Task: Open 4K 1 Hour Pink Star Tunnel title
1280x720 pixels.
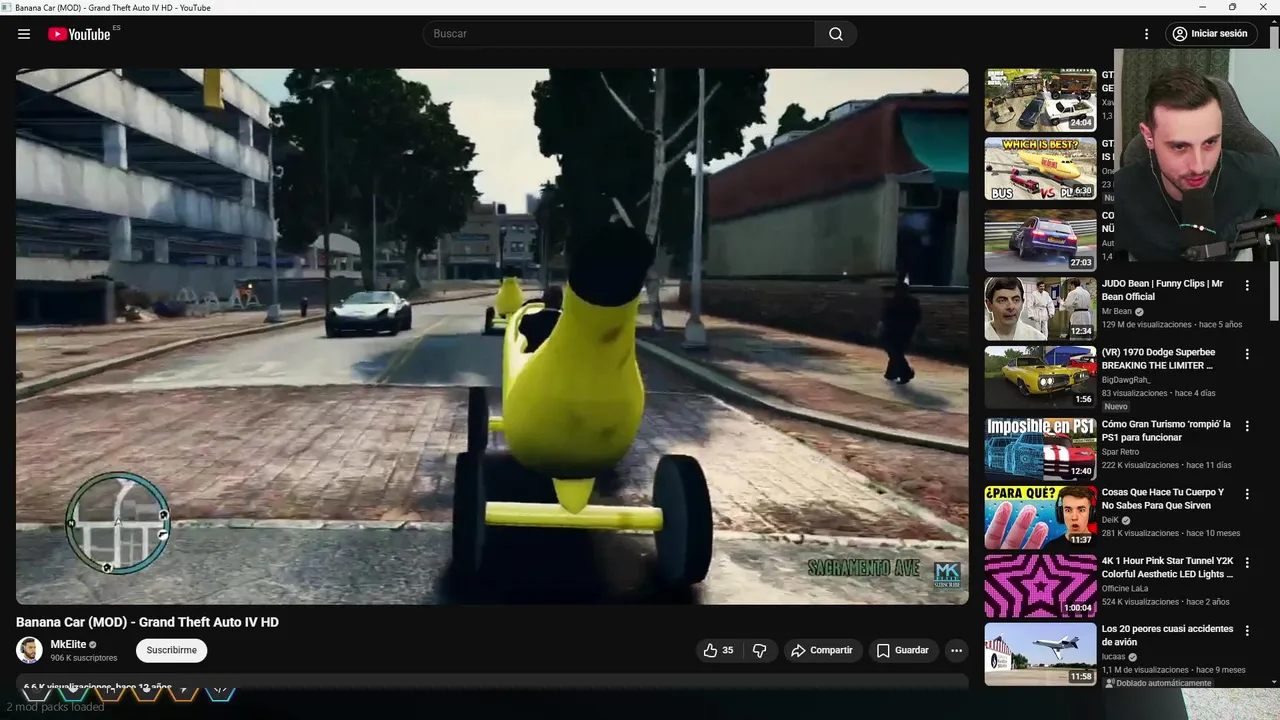Action: [x=1168, y=567]
